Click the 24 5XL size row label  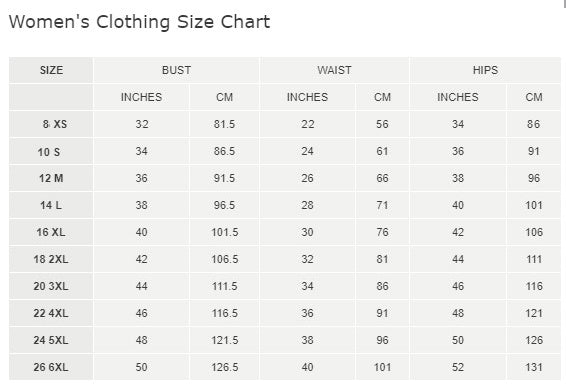click(51, 340)
